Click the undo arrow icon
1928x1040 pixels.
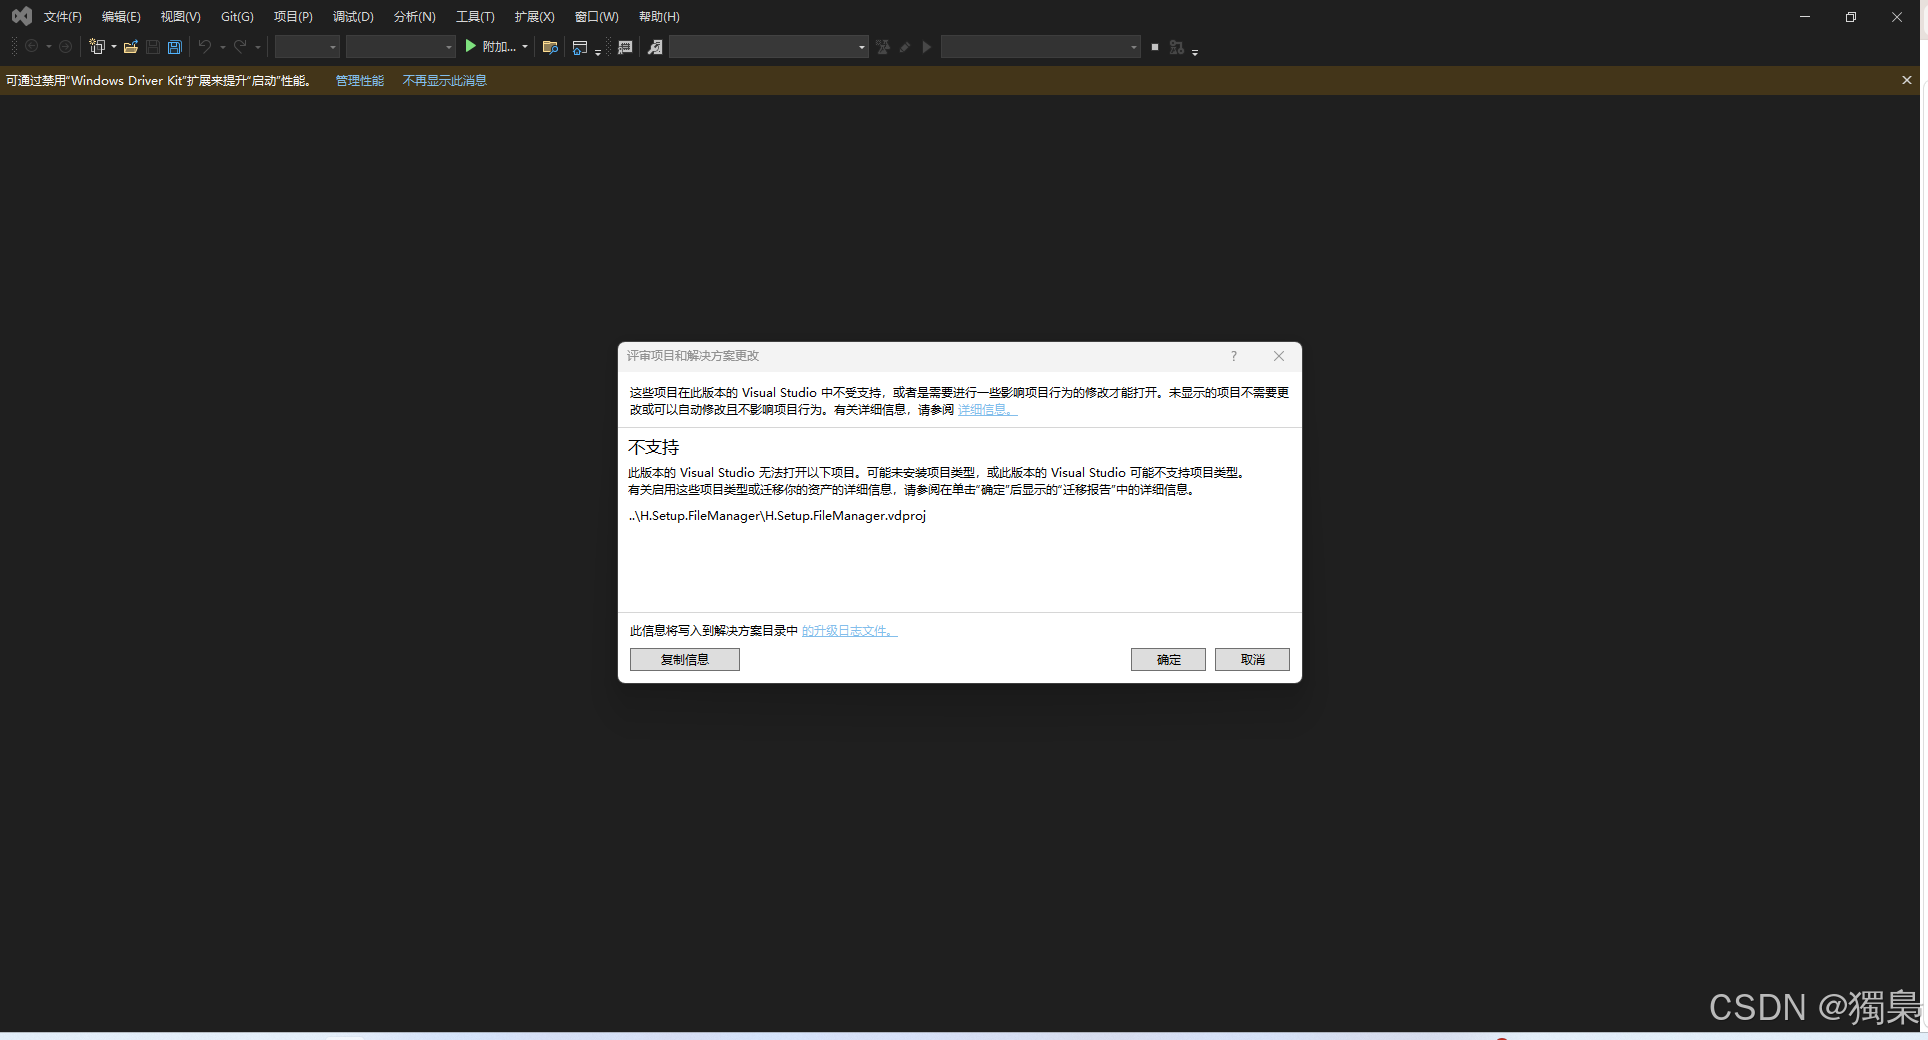point(205,47)
